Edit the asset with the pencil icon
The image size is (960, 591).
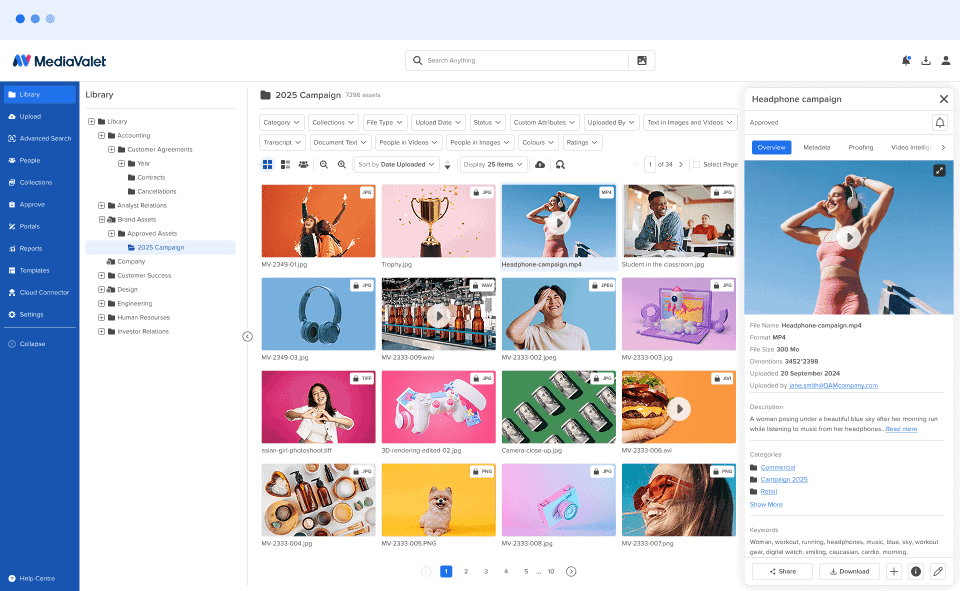(938, 571)
